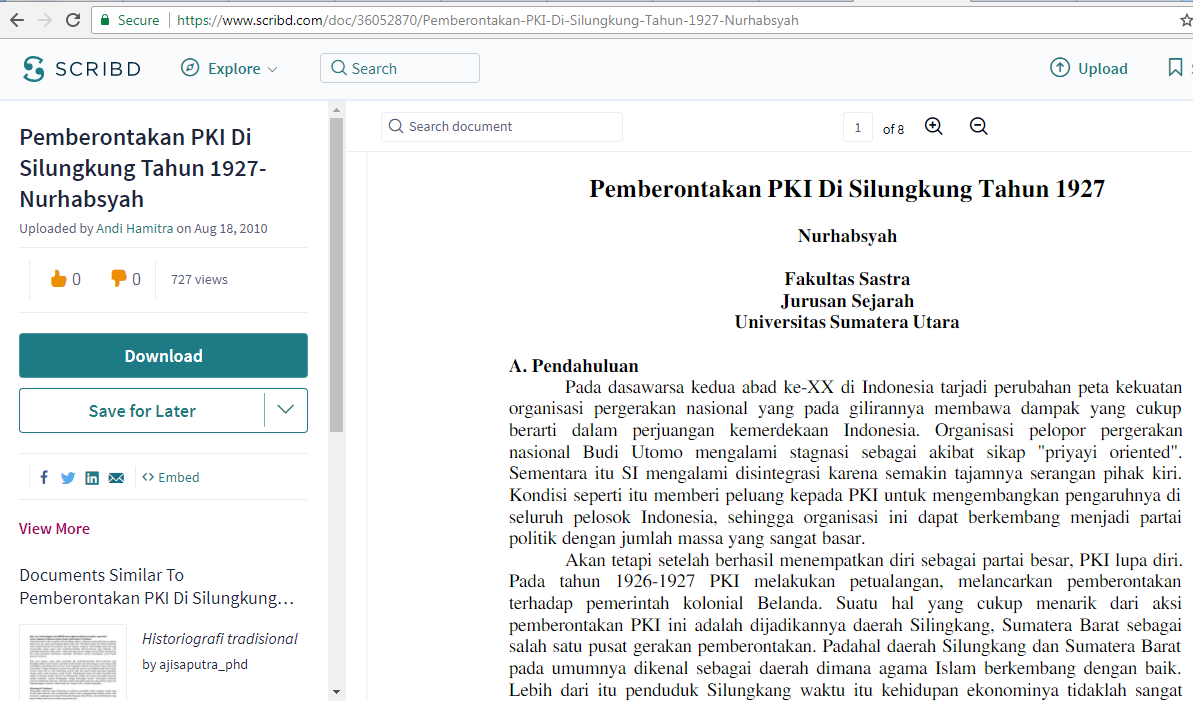Open the Upload page
1193x701 pixels.
click(1089, 69)
